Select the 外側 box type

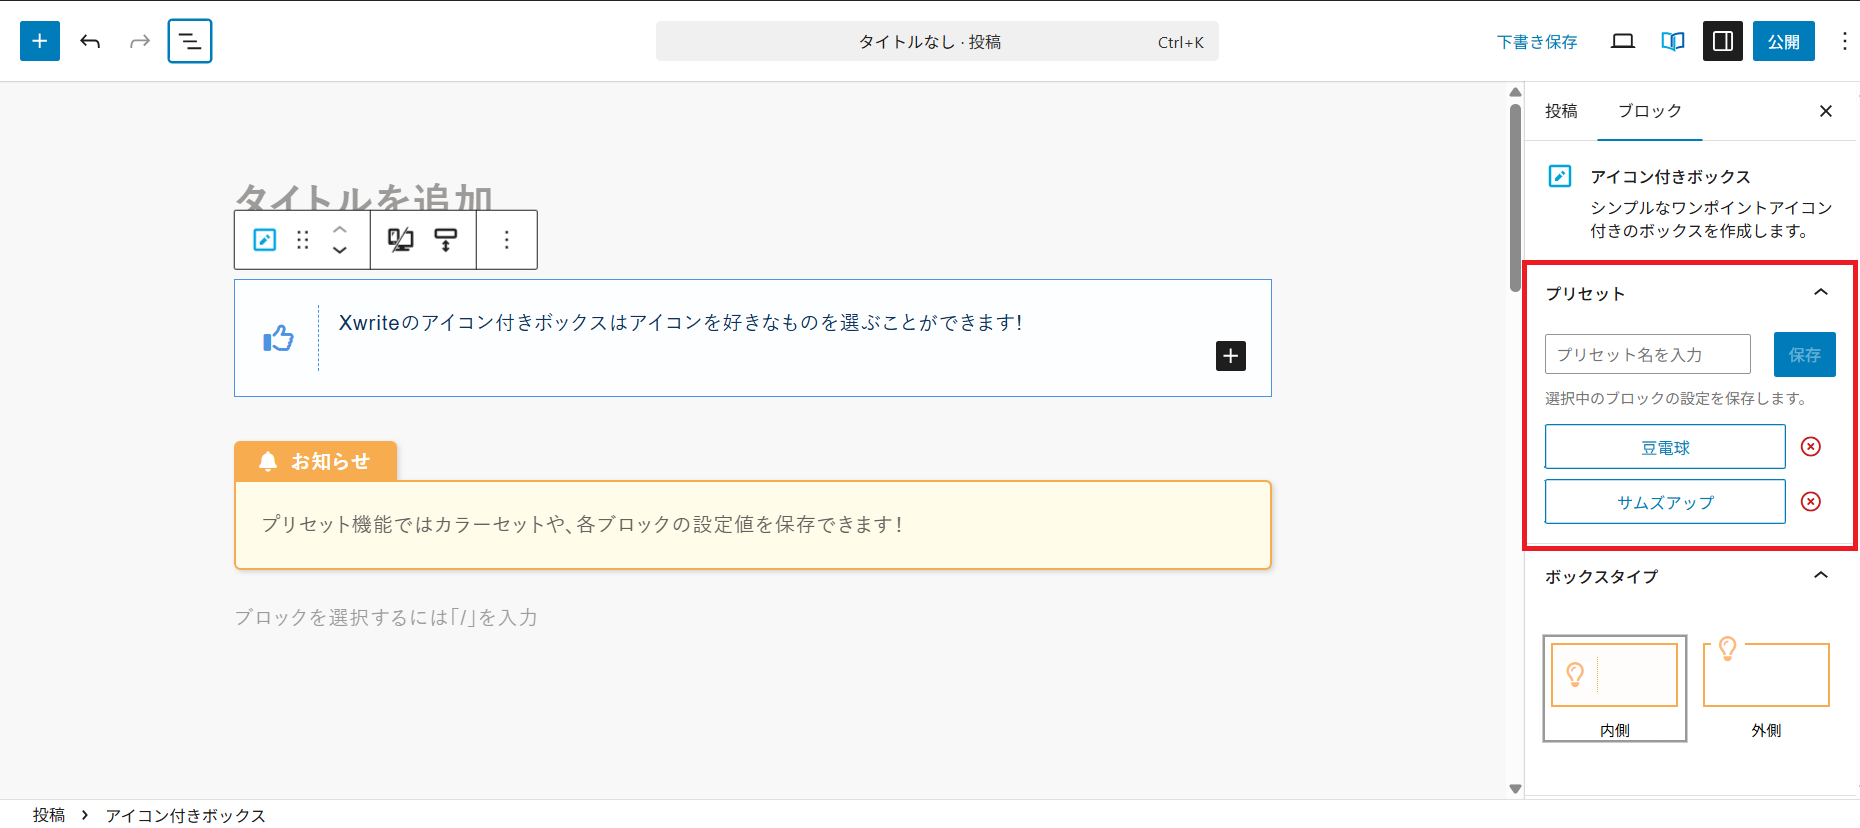(x=1766, y=688)
